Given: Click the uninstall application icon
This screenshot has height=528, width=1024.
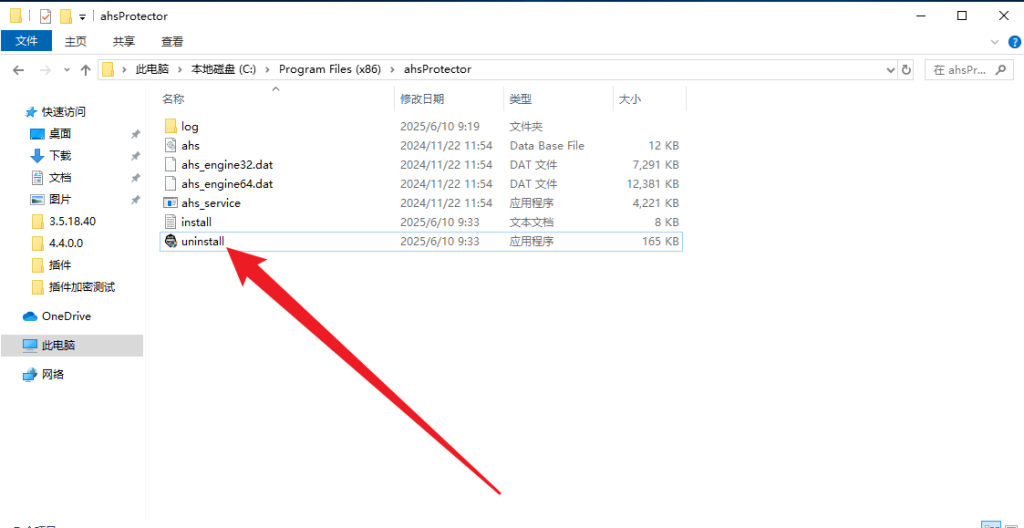Looking at the screenshot, I should click(170, 242).
